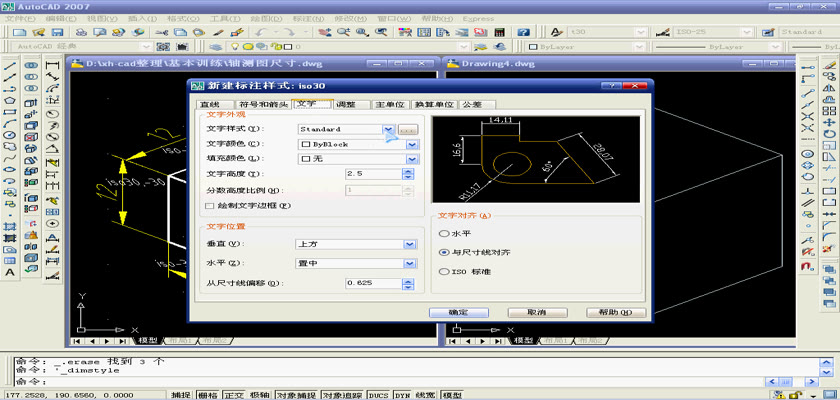Open the Dimension Style manager icon
840x400 pixels.
[x=662, y=32]
